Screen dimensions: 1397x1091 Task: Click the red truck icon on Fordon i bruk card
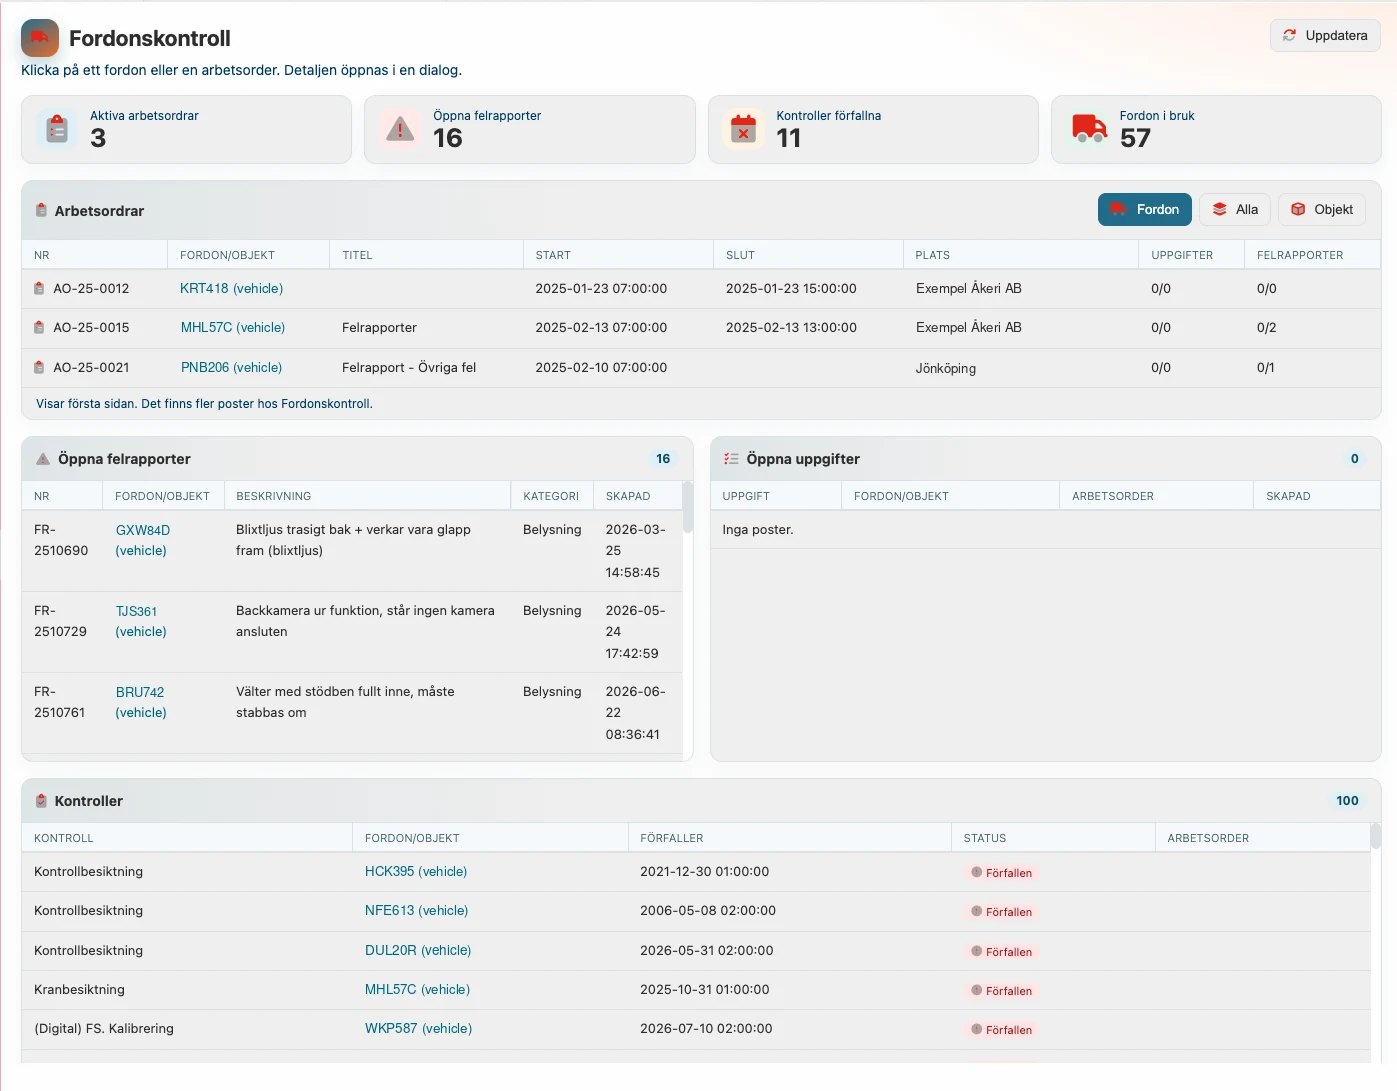pos(1087,129)
